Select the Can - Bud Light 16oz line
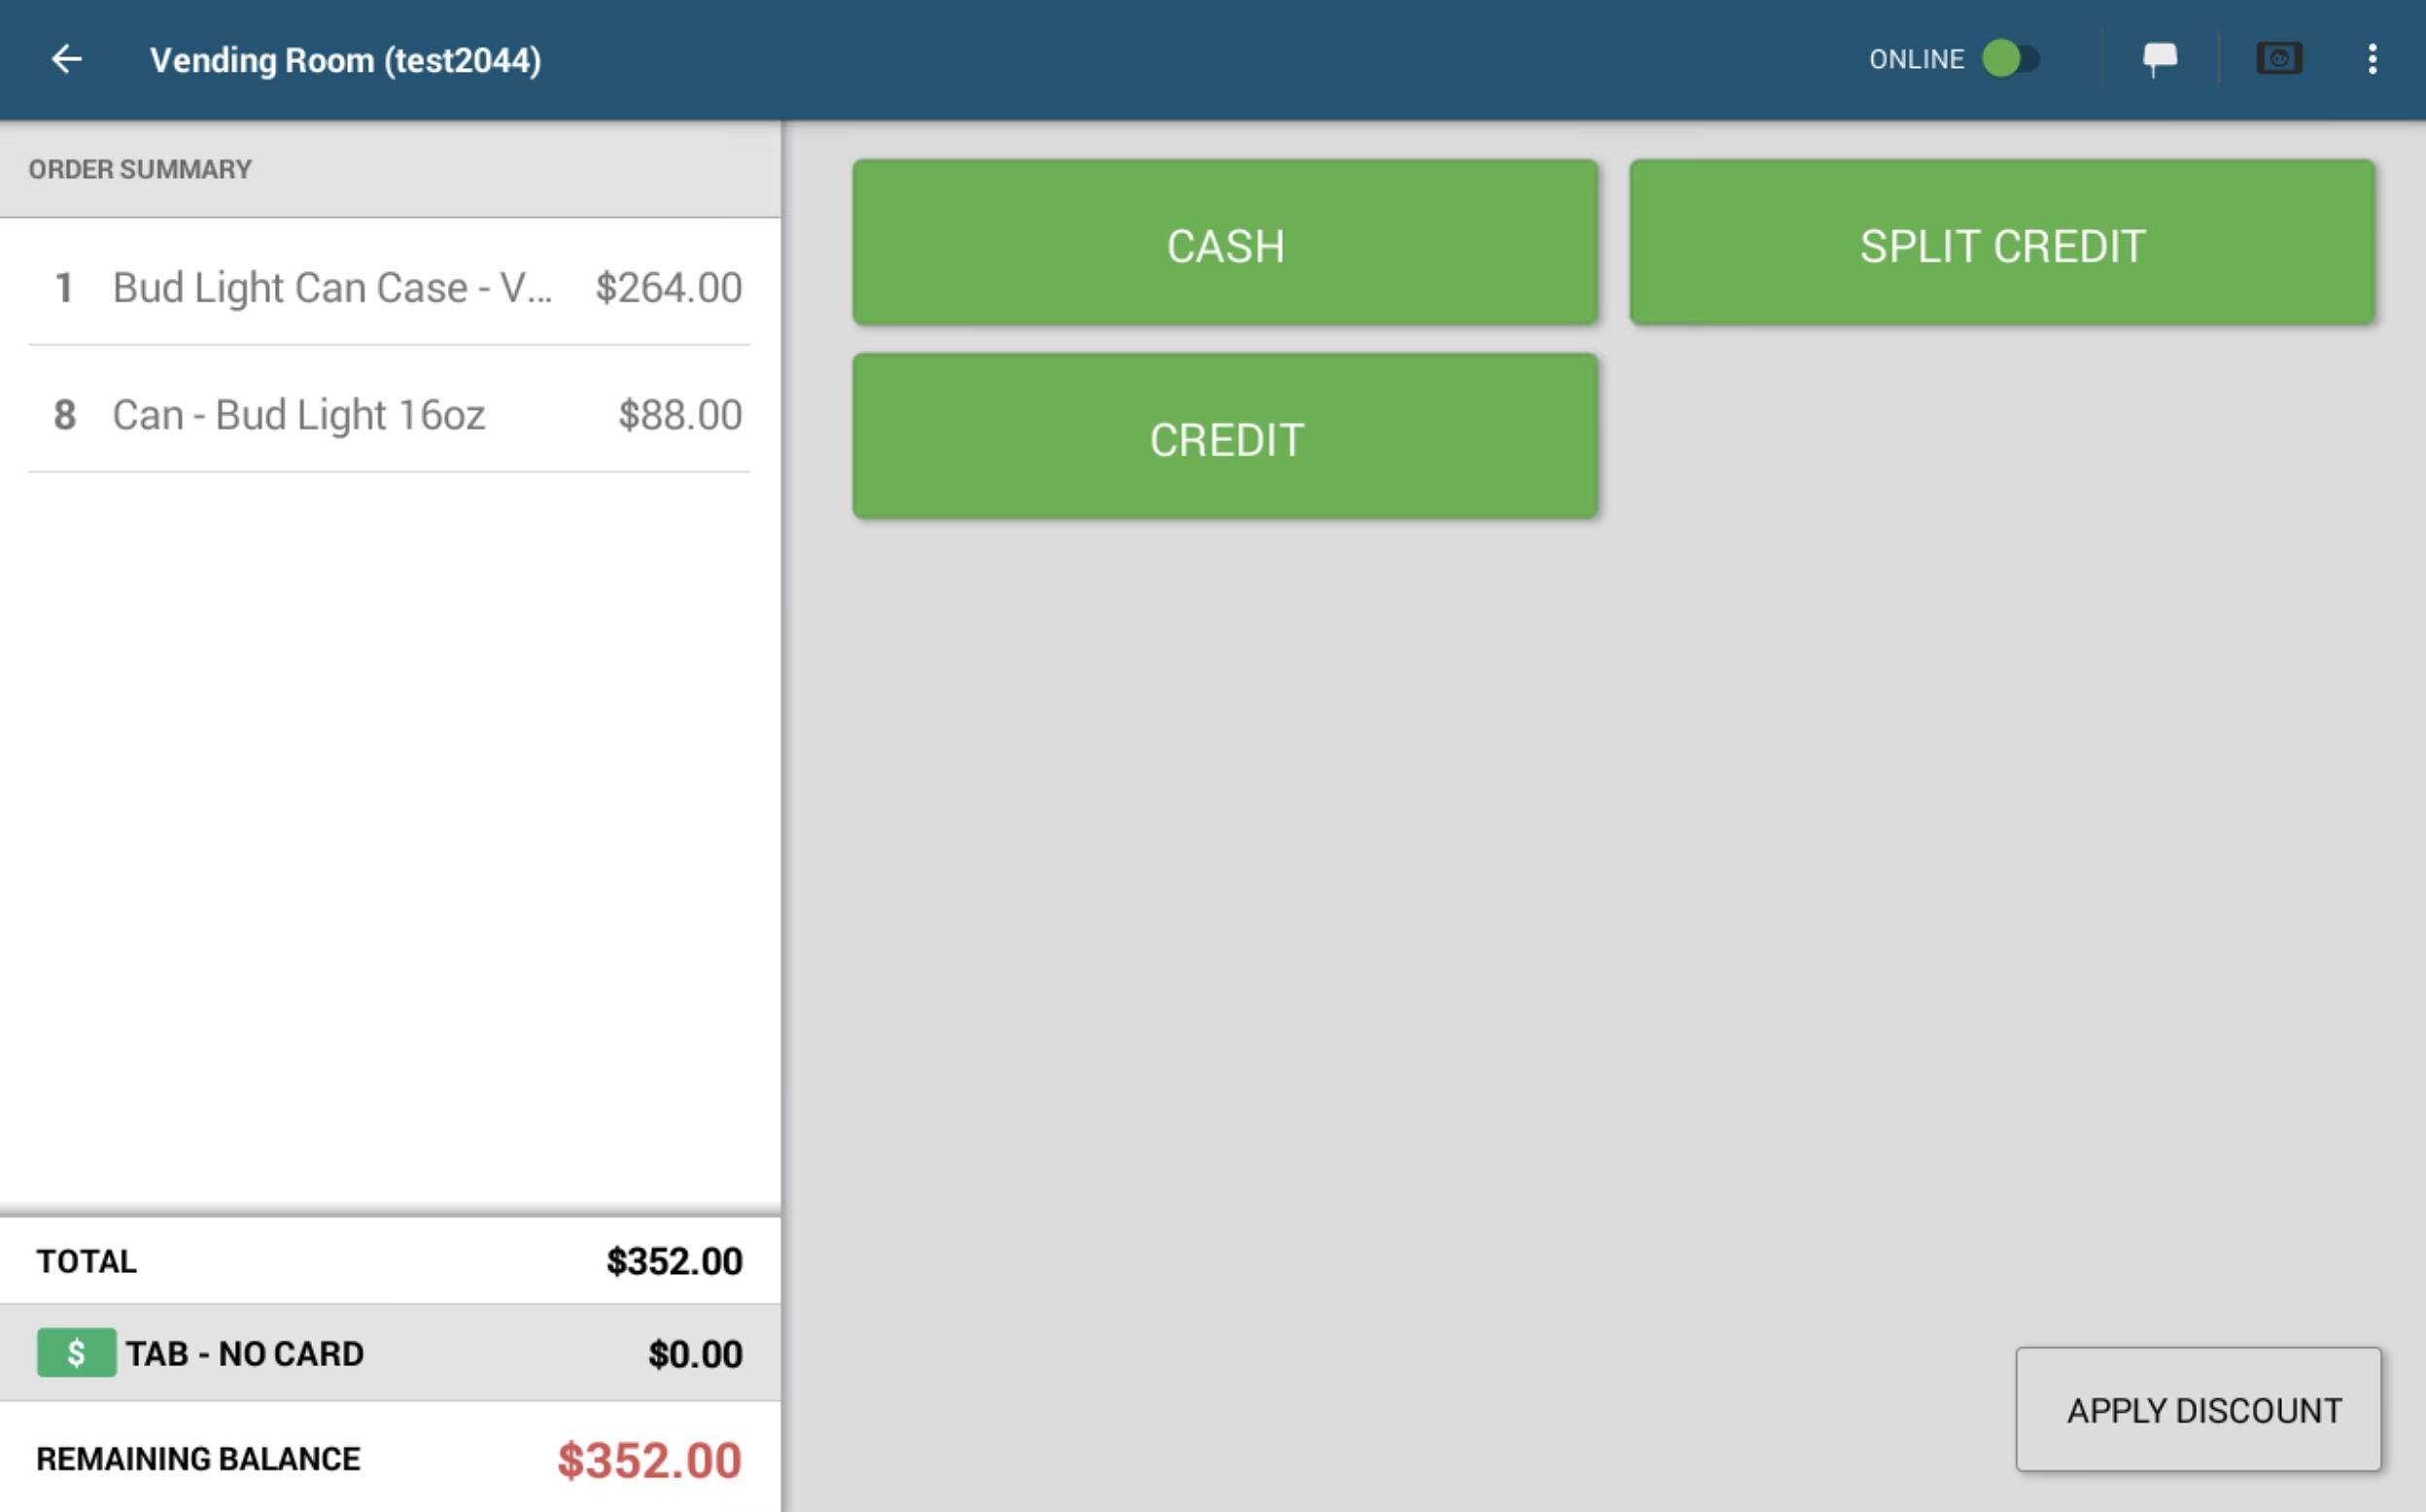 389,414
